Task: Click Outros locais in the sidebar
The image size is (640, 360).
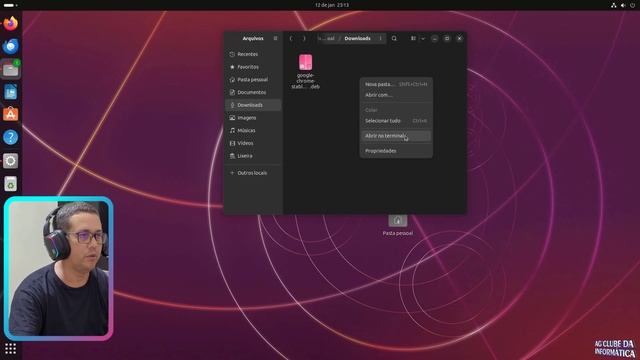Action: coord(253,173)
